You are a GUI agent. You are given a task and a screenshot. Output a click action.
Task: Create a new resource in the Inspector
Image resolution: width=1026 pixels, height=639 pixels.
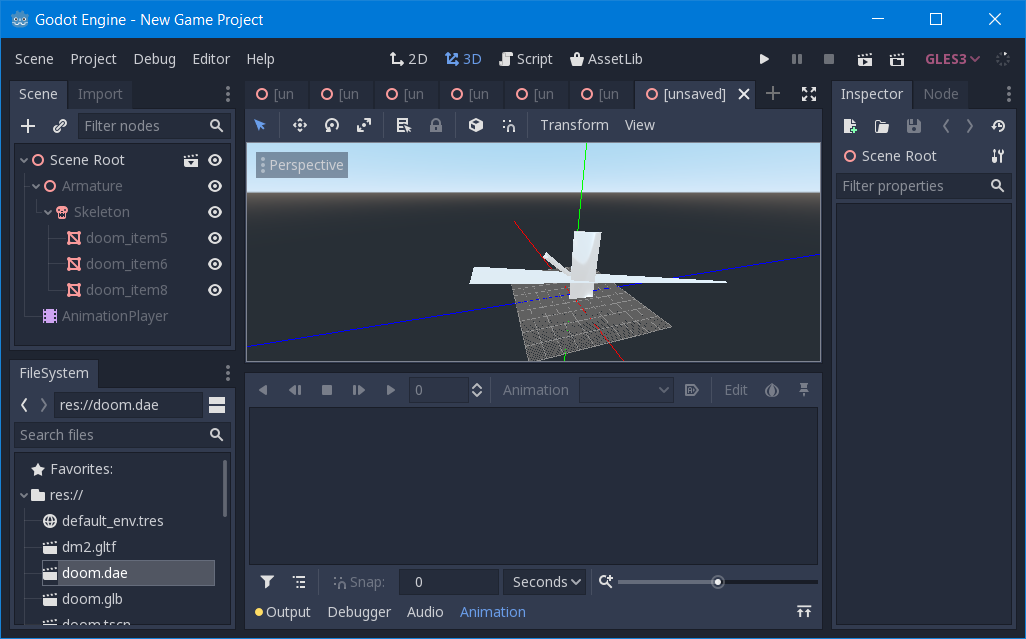point(850,126)
